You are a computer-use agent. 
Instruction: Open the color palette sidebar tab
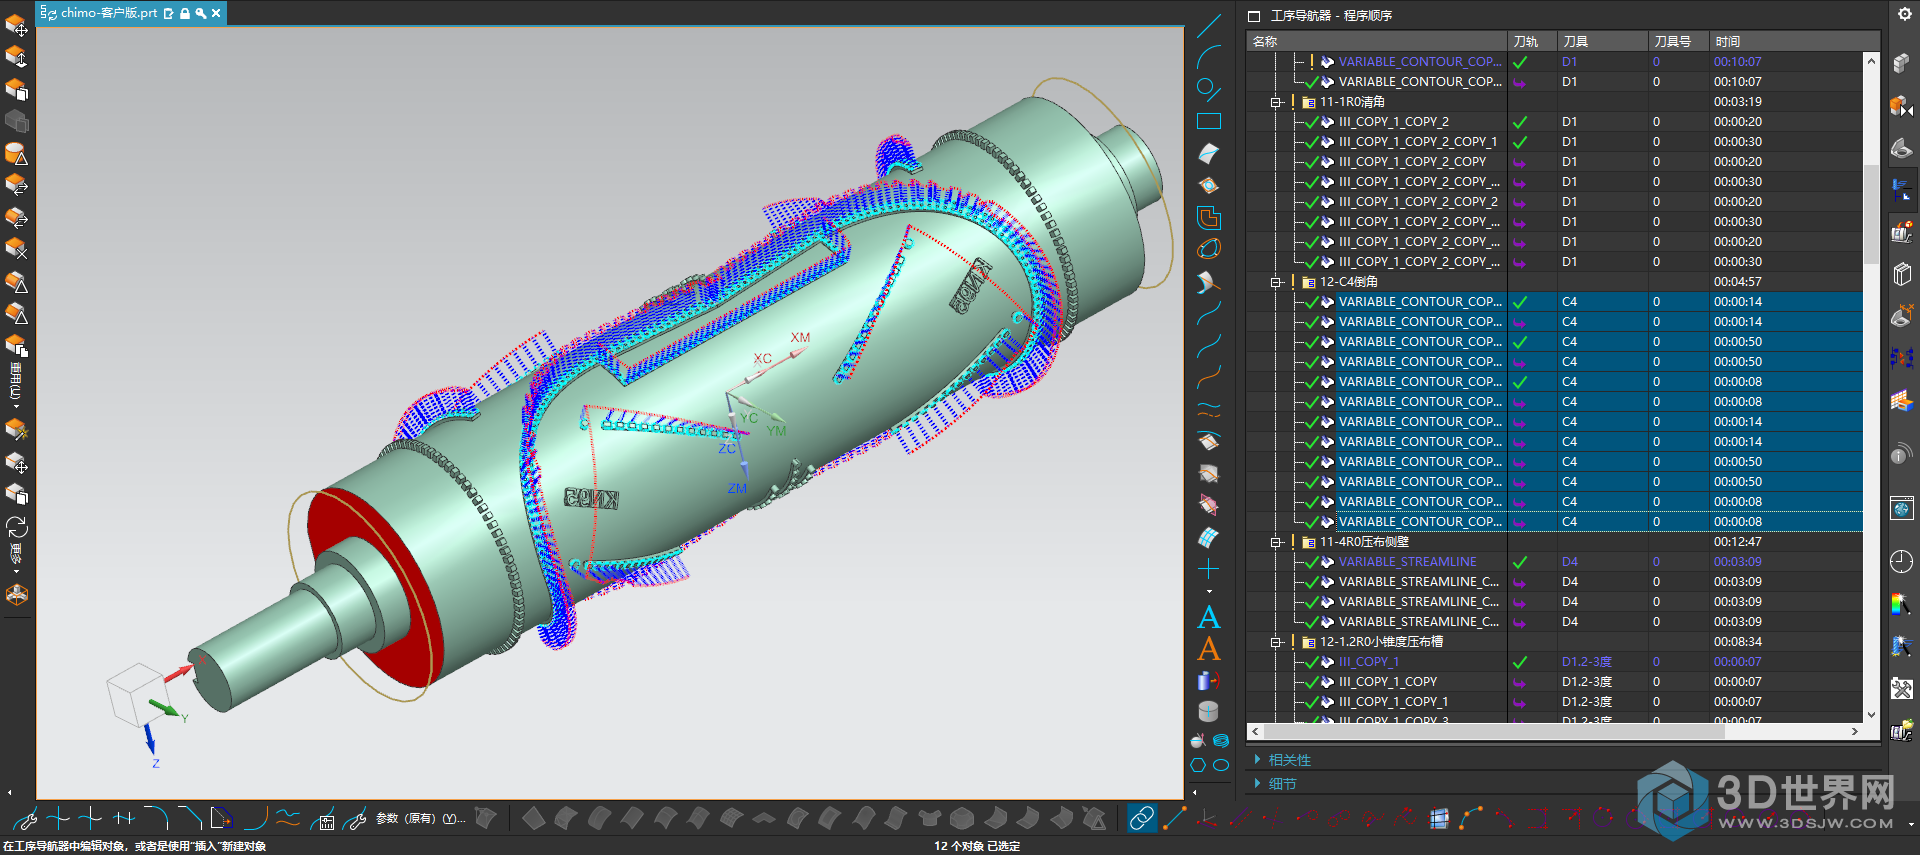click(x=1902, y=604)
